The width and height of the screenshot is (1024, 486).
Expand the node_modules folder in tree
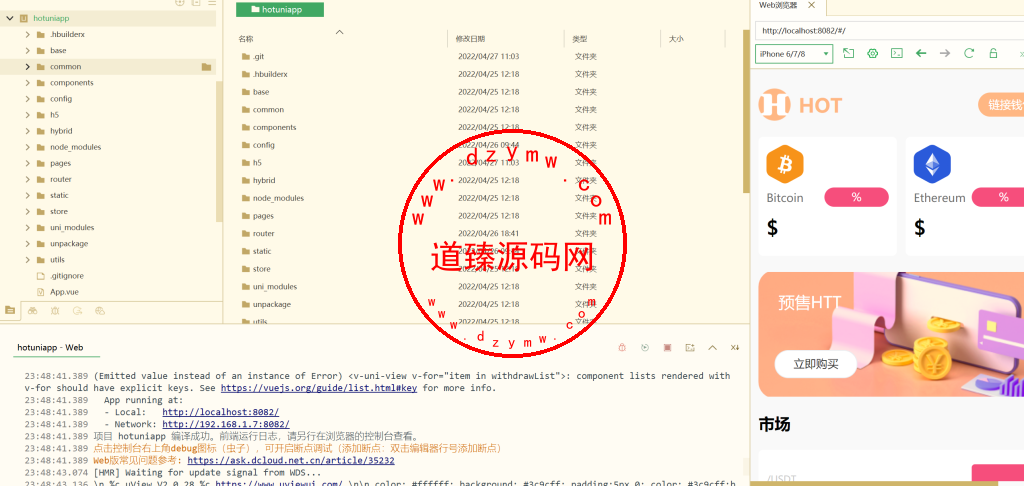pos(27,147)
